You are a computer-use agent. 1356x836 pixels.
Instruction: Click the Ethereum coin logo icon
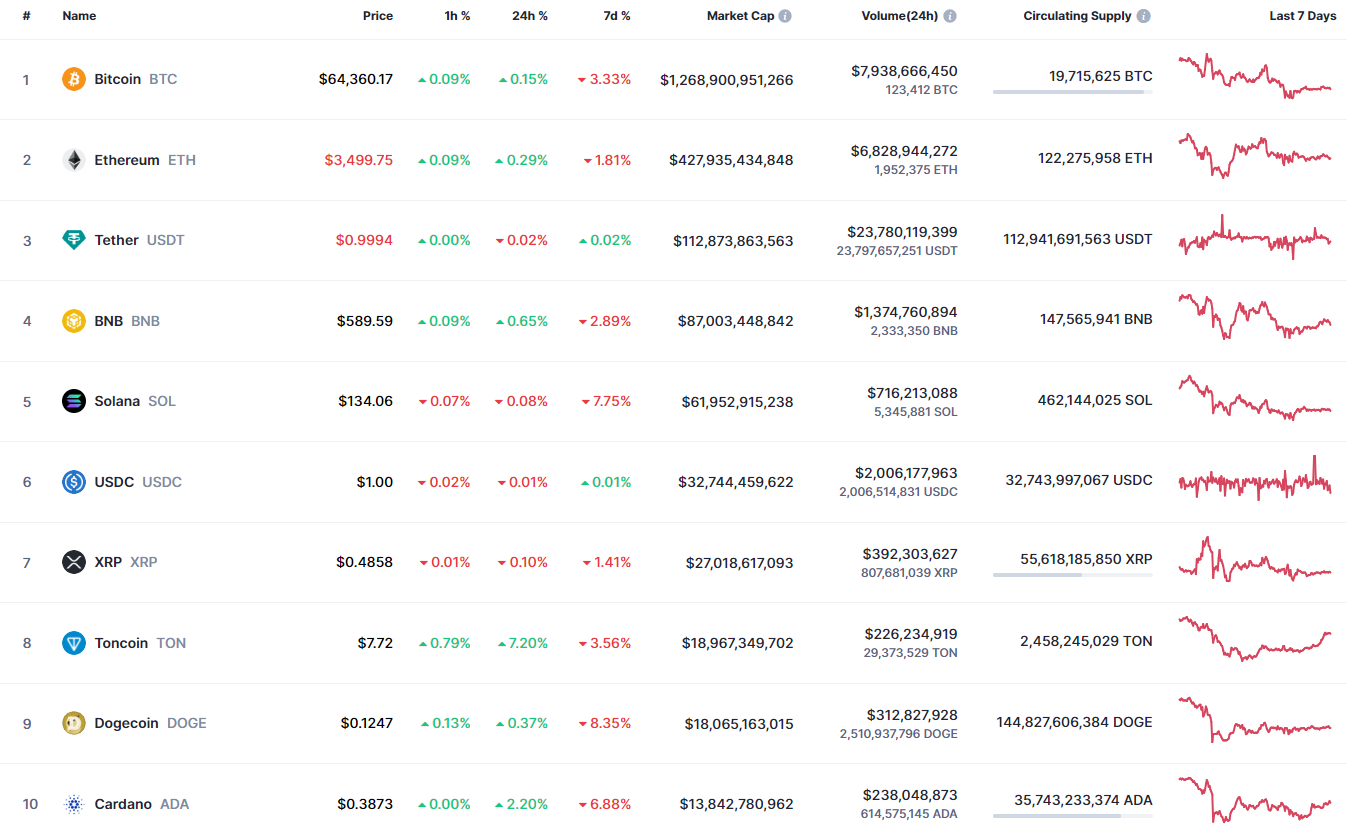pos(74,160)
